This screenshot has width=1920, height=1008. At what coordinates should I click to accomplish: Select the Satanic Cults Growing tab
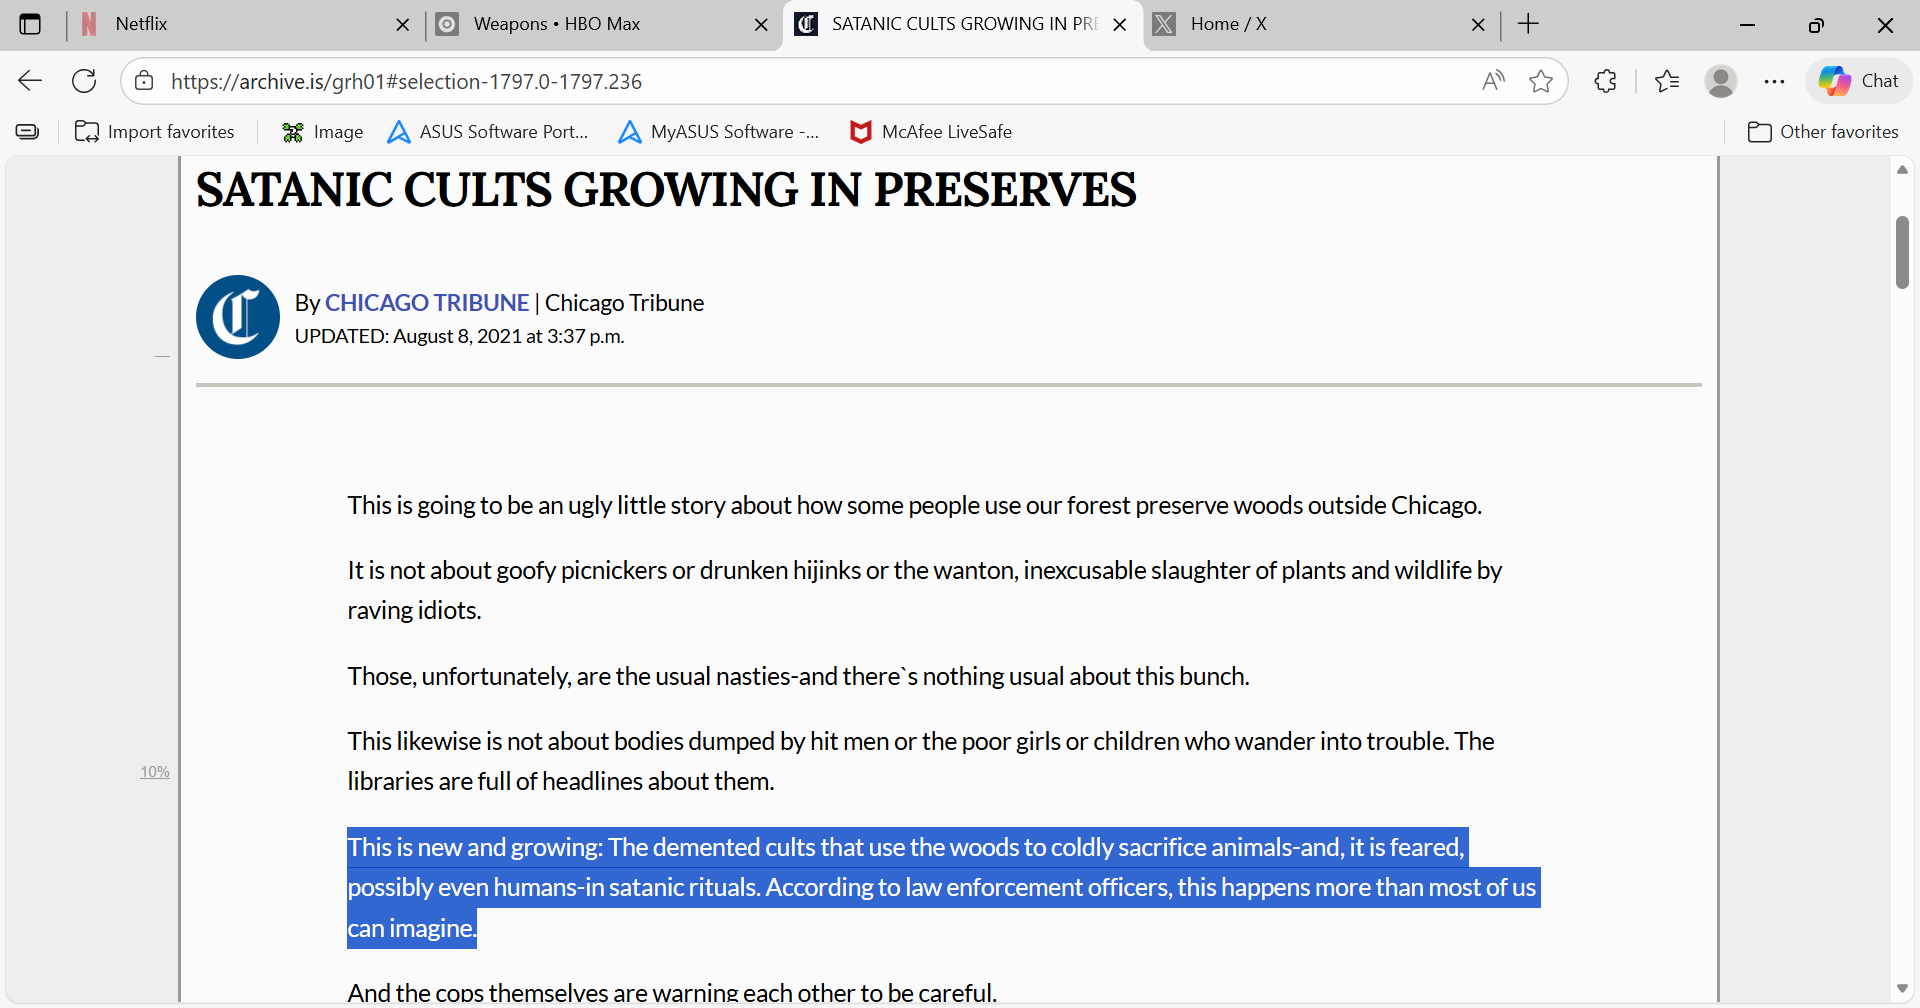[963, 24]
